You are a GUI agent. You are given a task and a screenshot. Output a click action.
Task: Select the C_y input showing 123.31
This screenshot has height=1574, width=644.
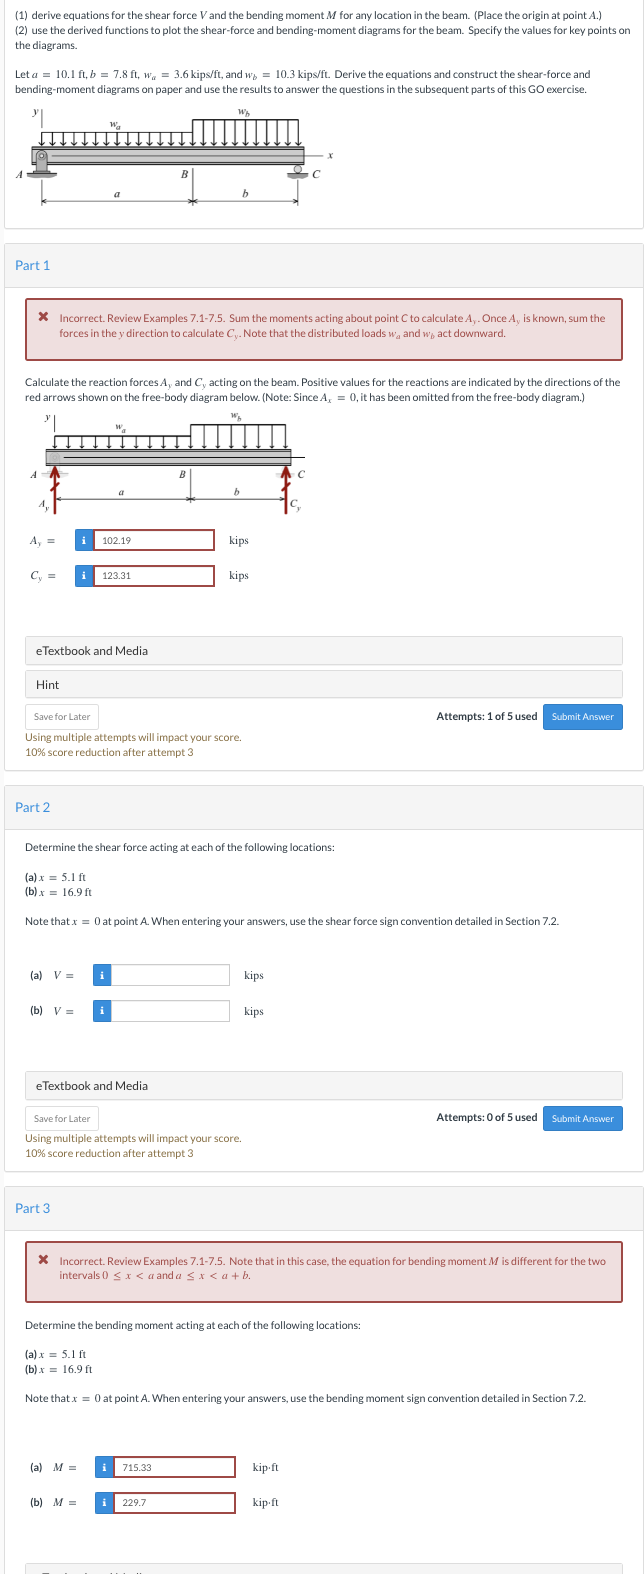click(155, 575)
